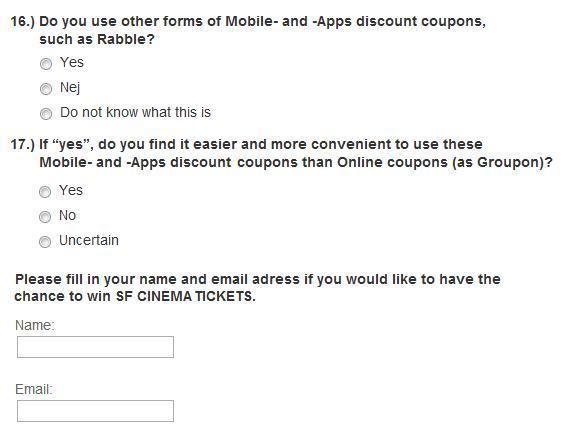The image size is (562, 429).
Task: Choose the No radio button under question 17
Action: [45, 217]
